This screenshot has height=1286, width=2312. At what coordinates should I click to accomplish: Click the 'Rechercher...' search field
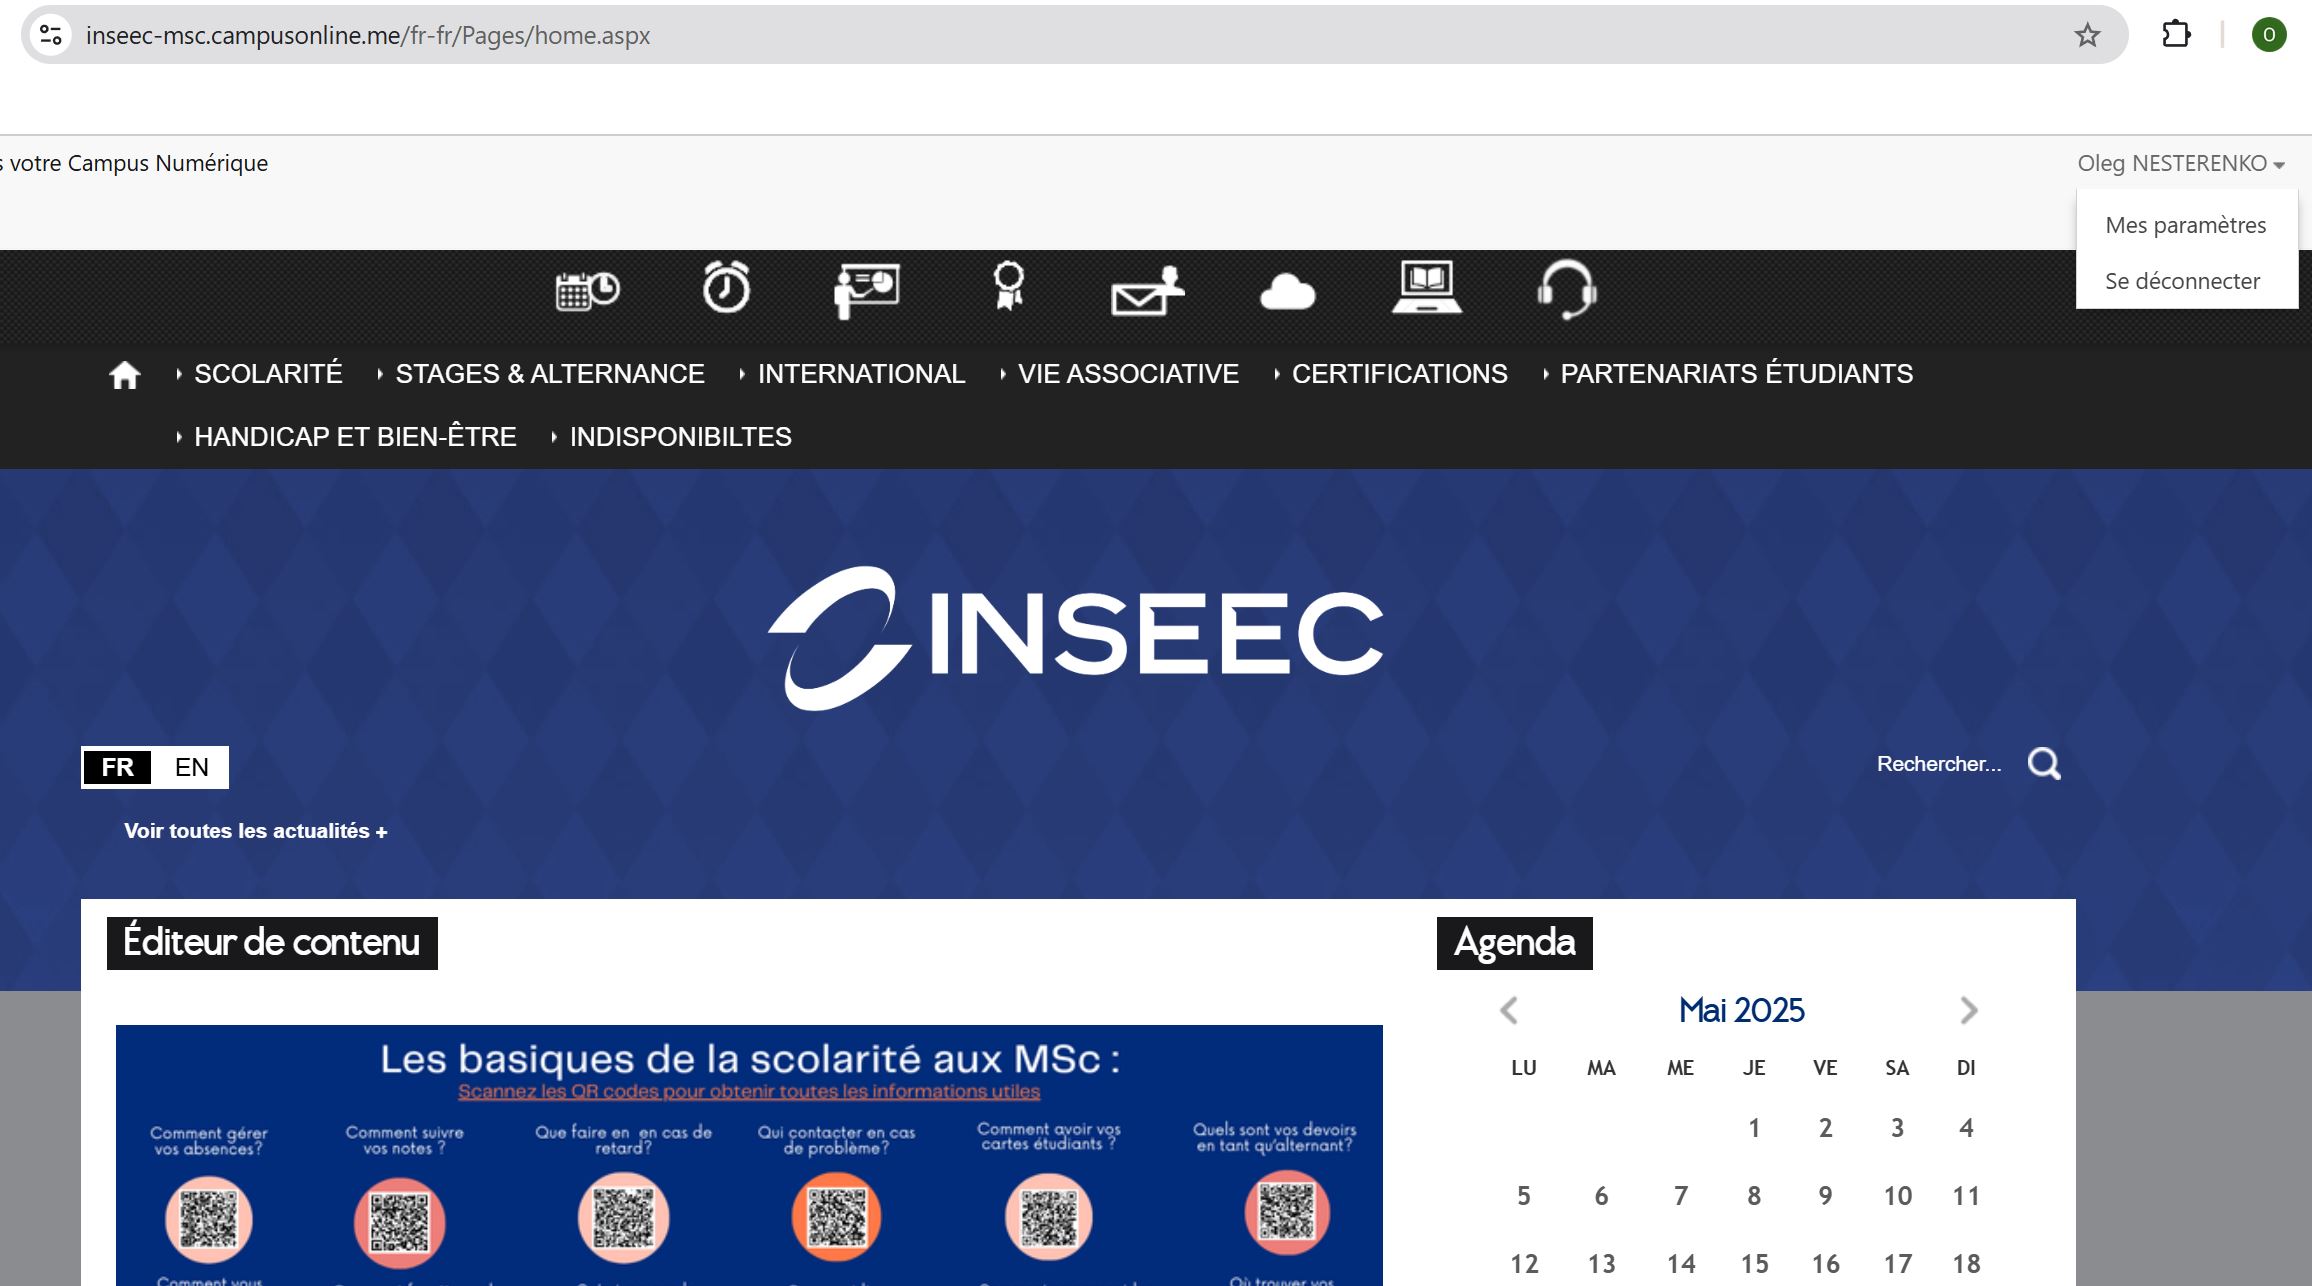click(1939, 764)
